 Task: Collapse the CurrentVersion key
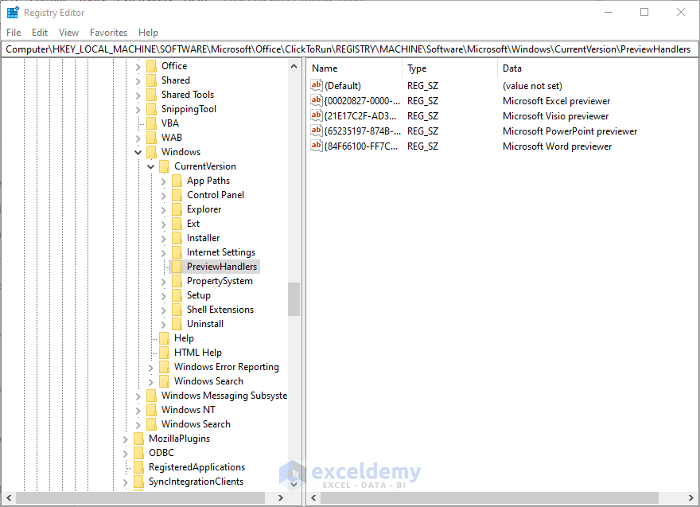(151, 166)
